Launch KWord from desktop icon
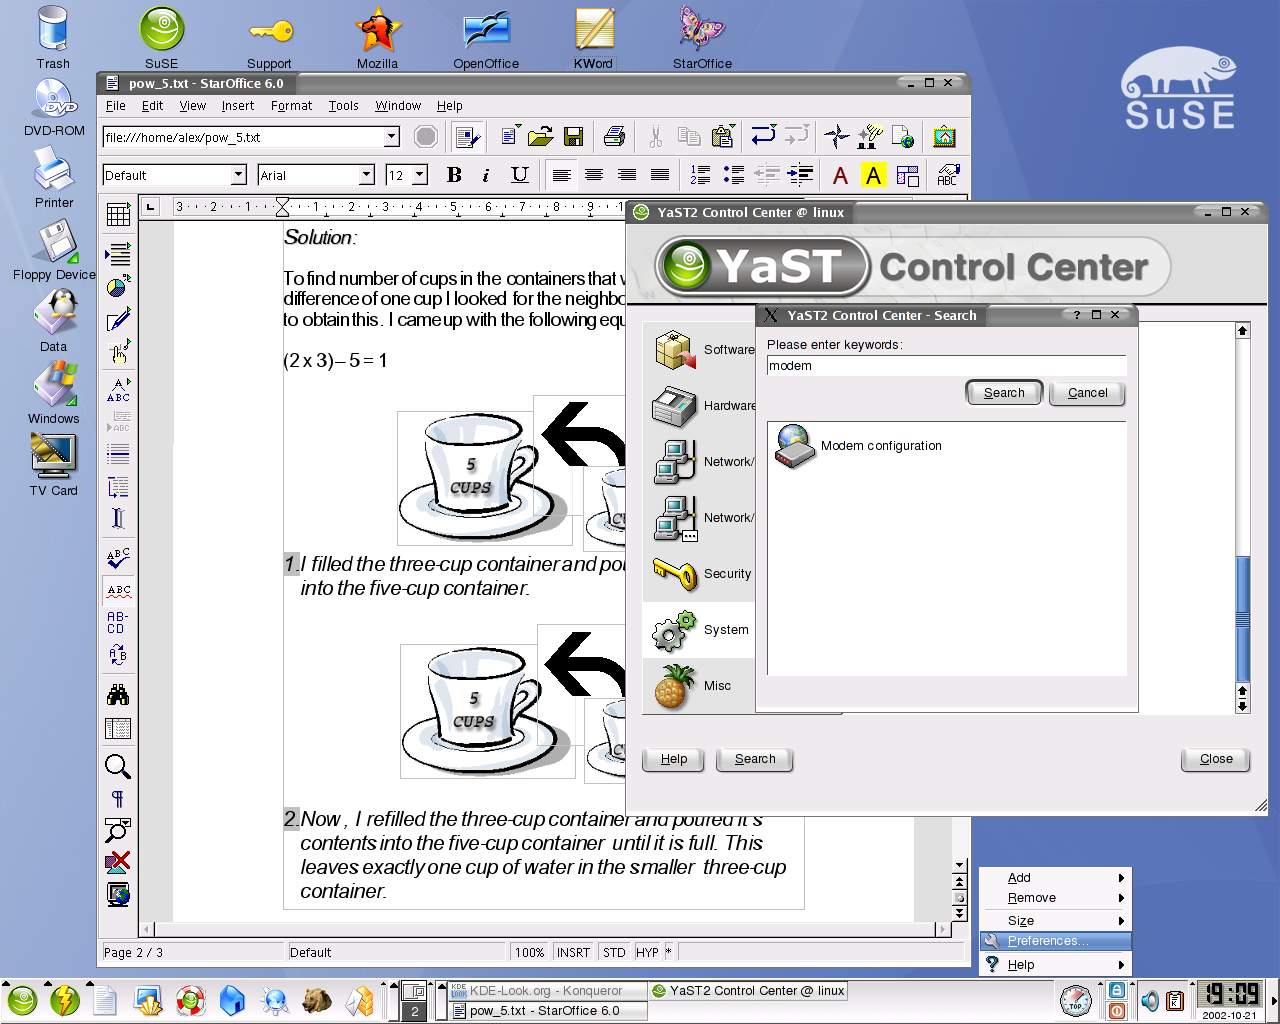The image size is (1280, 1024). [x=594, y=37]
